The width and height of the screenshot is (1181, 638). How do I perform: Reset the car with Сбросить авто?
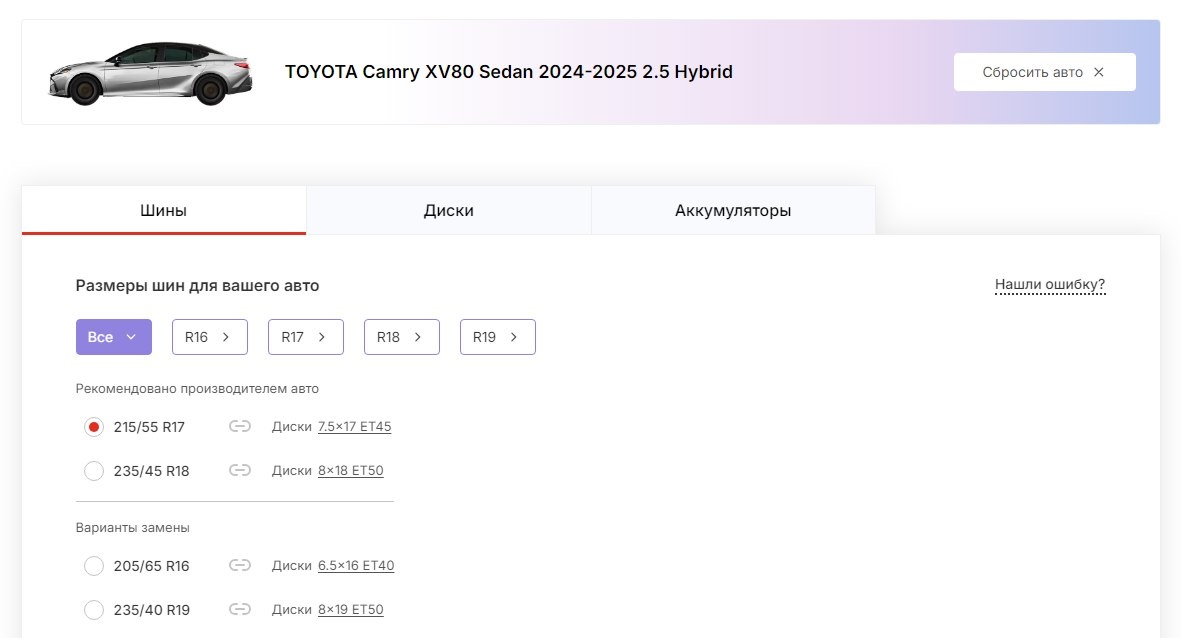[1045, 72]
